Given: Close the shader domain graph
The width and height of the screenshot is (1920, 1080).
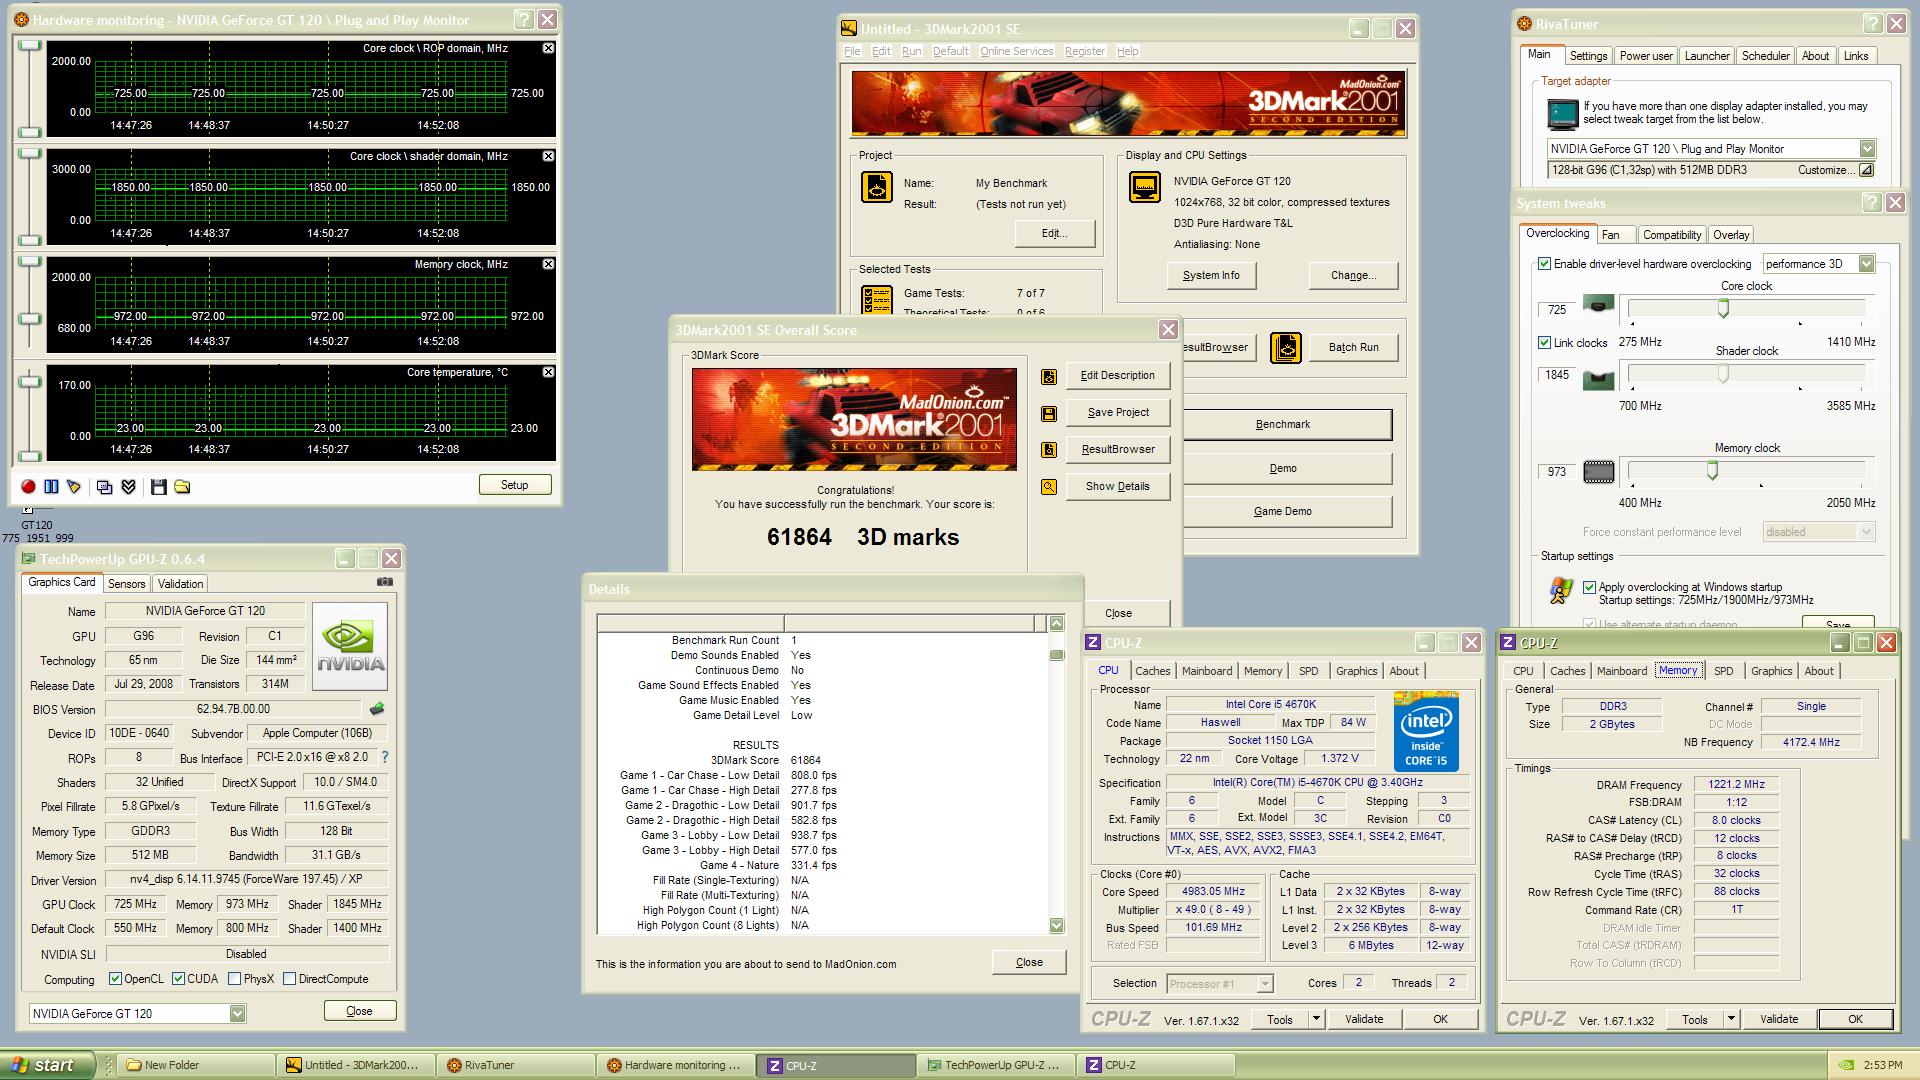Looking at the screenshot, I should click(x=548, y=156).
